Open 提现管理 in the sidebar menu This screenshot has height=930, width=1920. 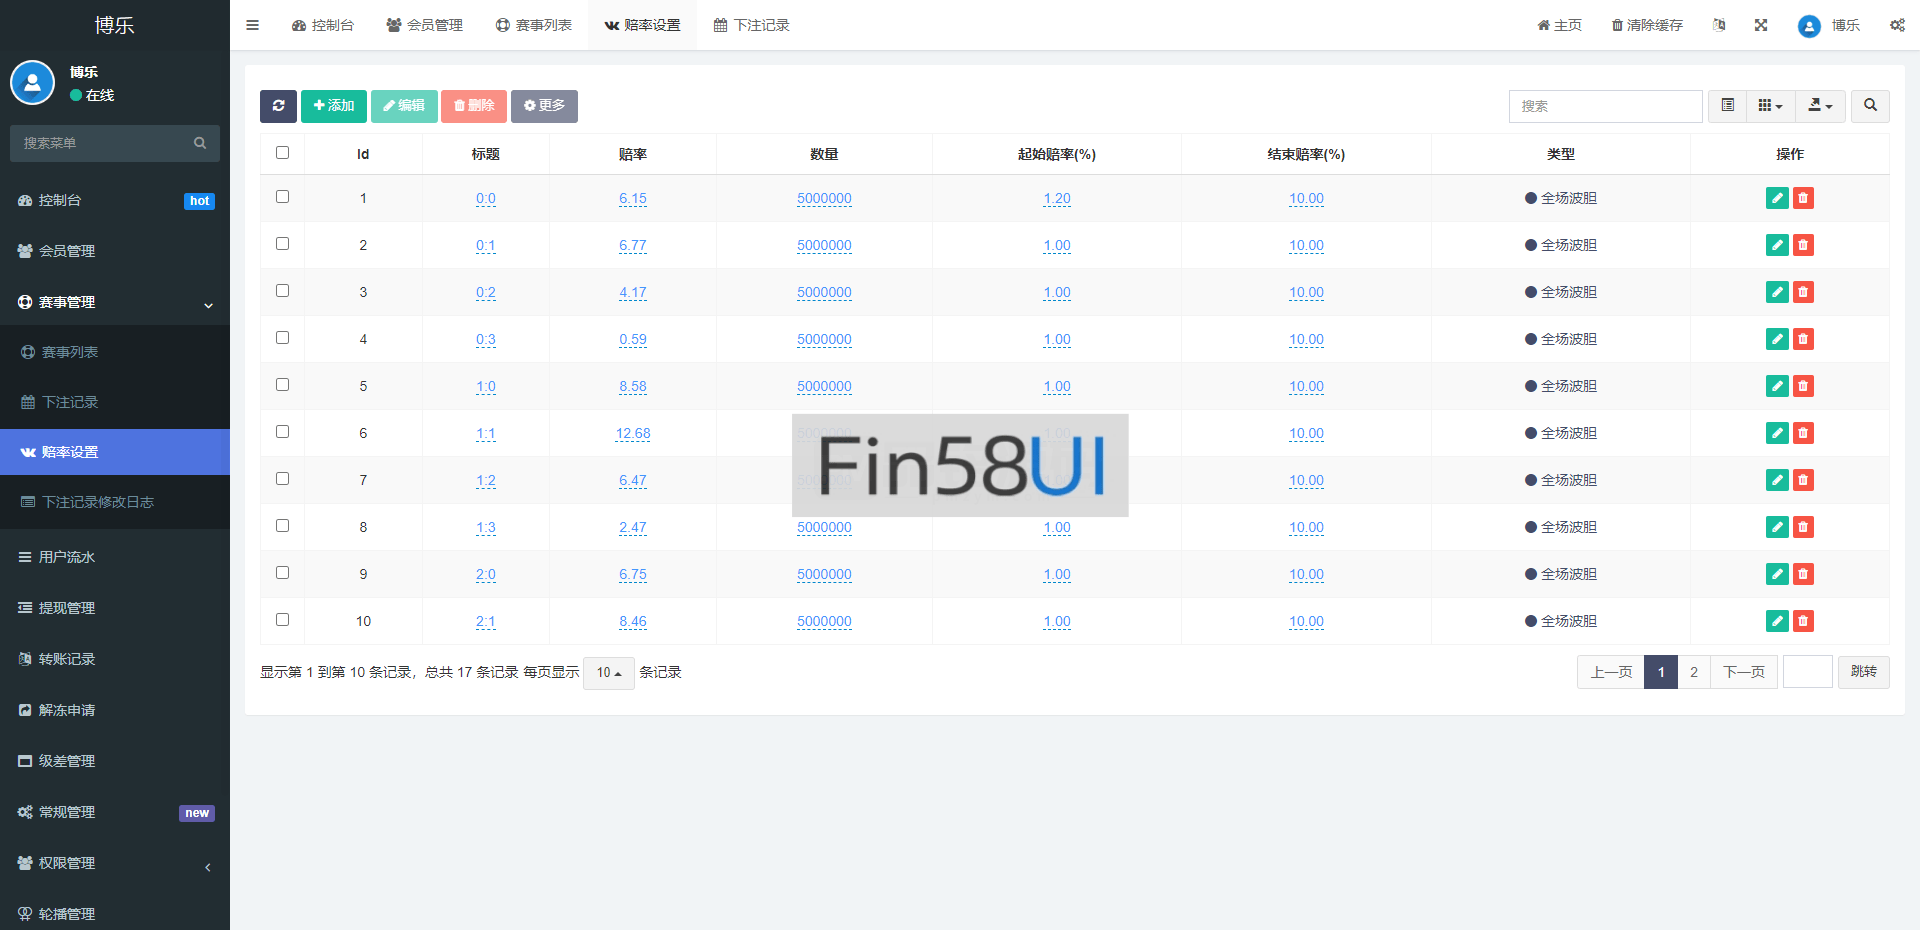tap(67, 608)
